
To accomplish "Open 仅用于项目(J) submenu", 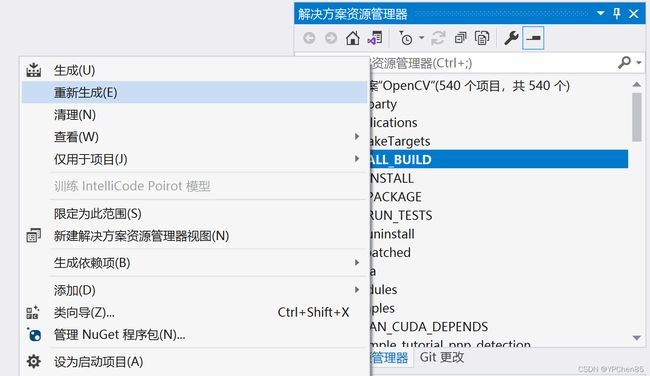I will coord(194,159).
